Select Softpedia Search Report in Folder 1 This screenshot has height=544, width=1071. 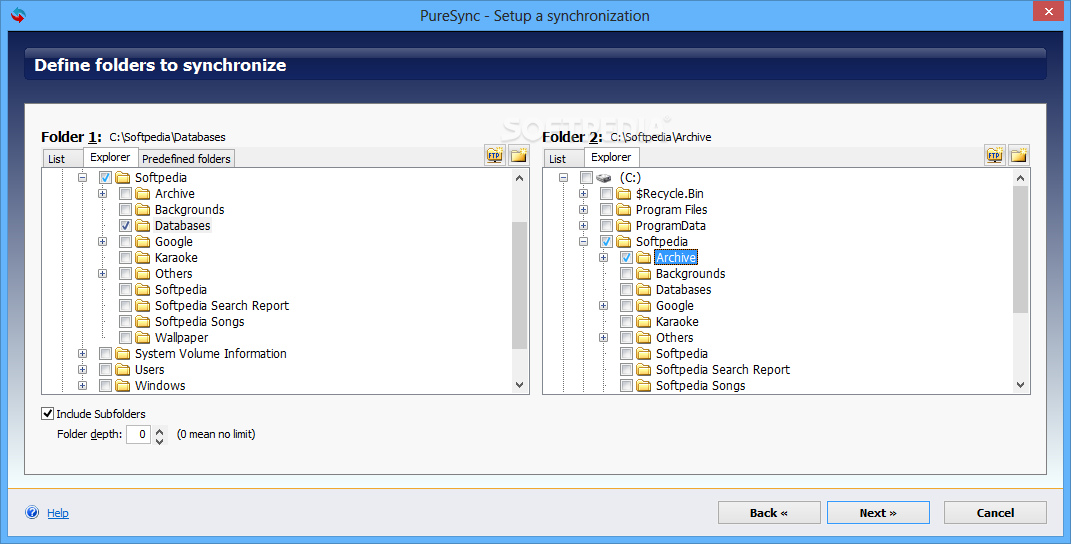(x=221, y=305)
